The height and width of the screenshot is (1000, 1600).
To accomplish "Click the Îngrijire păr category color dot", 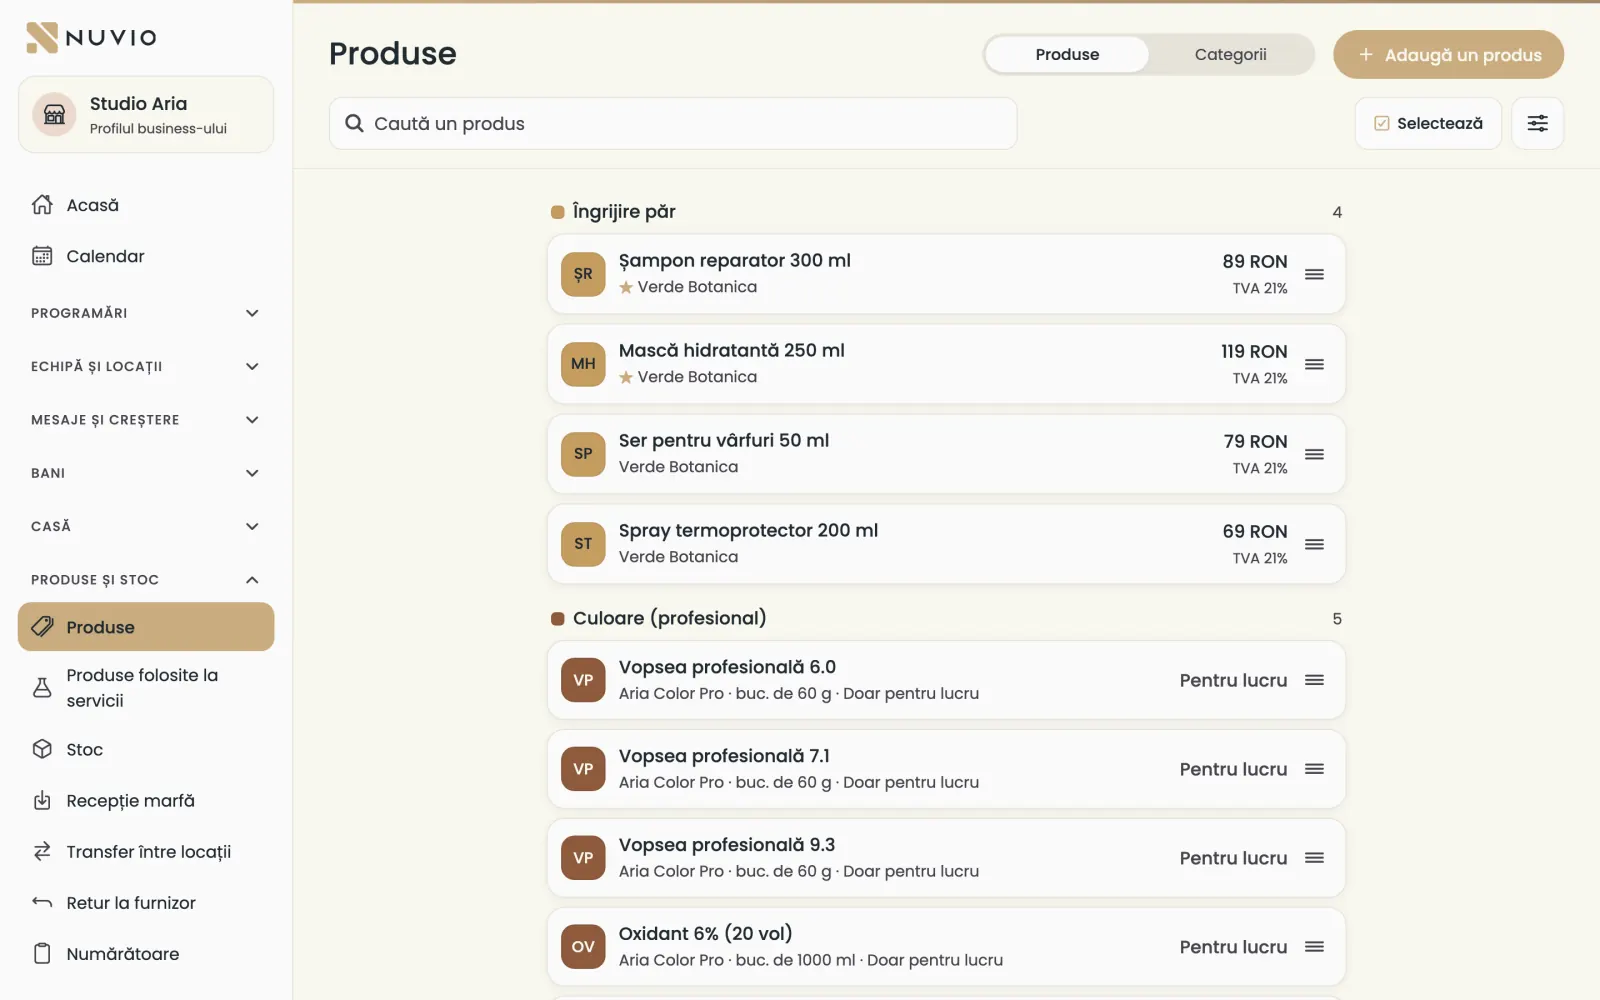I will [558, 212].
